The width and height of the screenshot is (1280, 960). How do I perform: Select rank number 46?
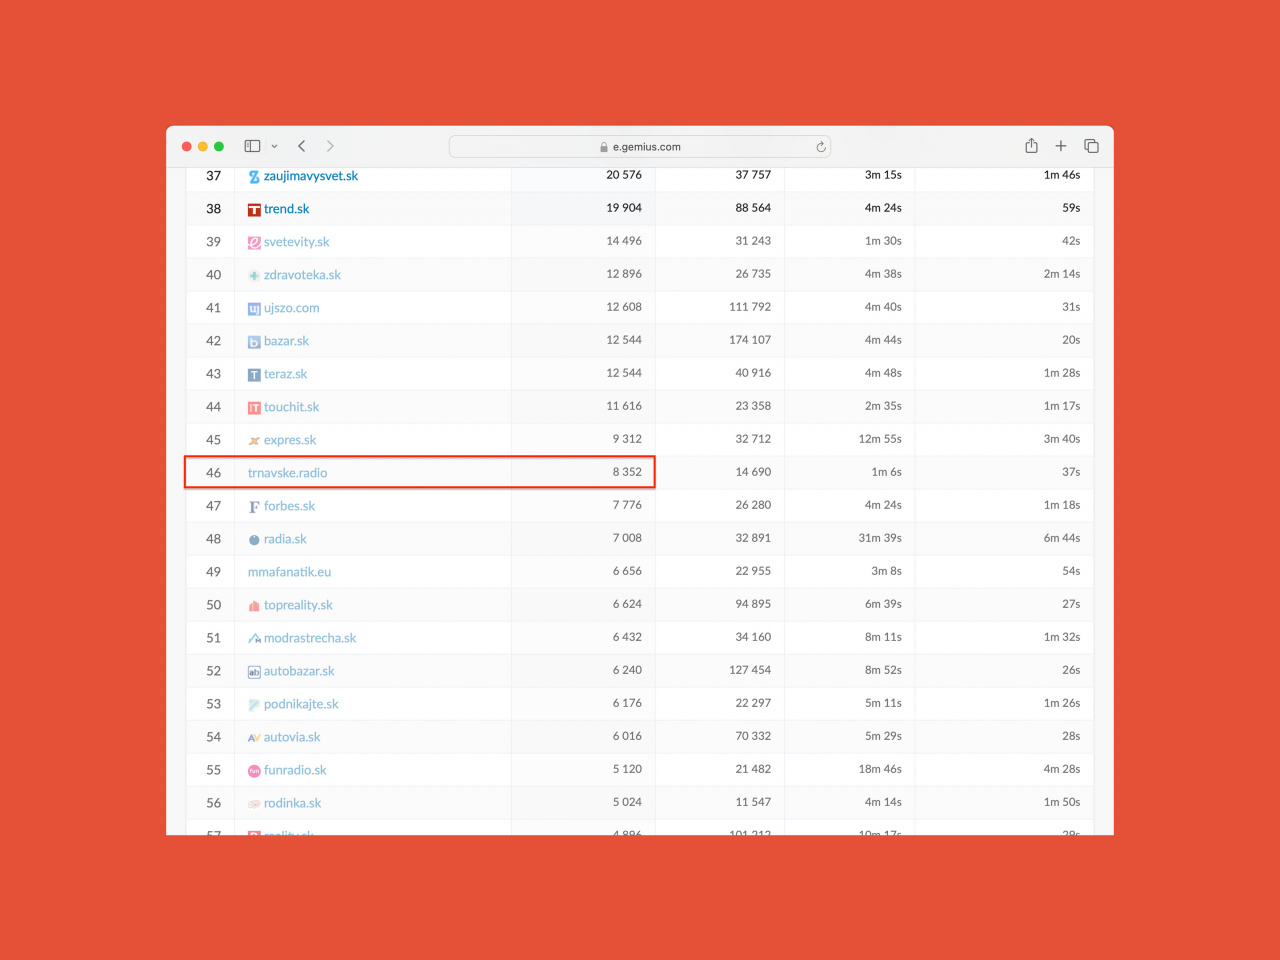tap(213, 473)
